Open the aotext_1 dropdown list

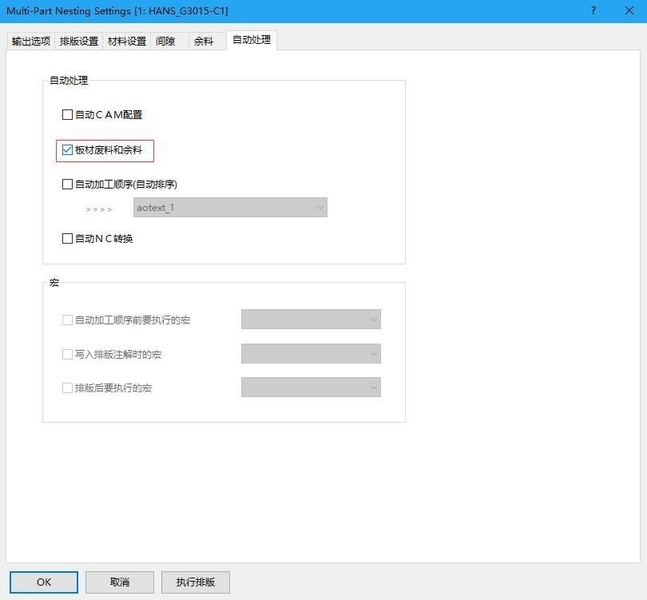coord(230,208)
